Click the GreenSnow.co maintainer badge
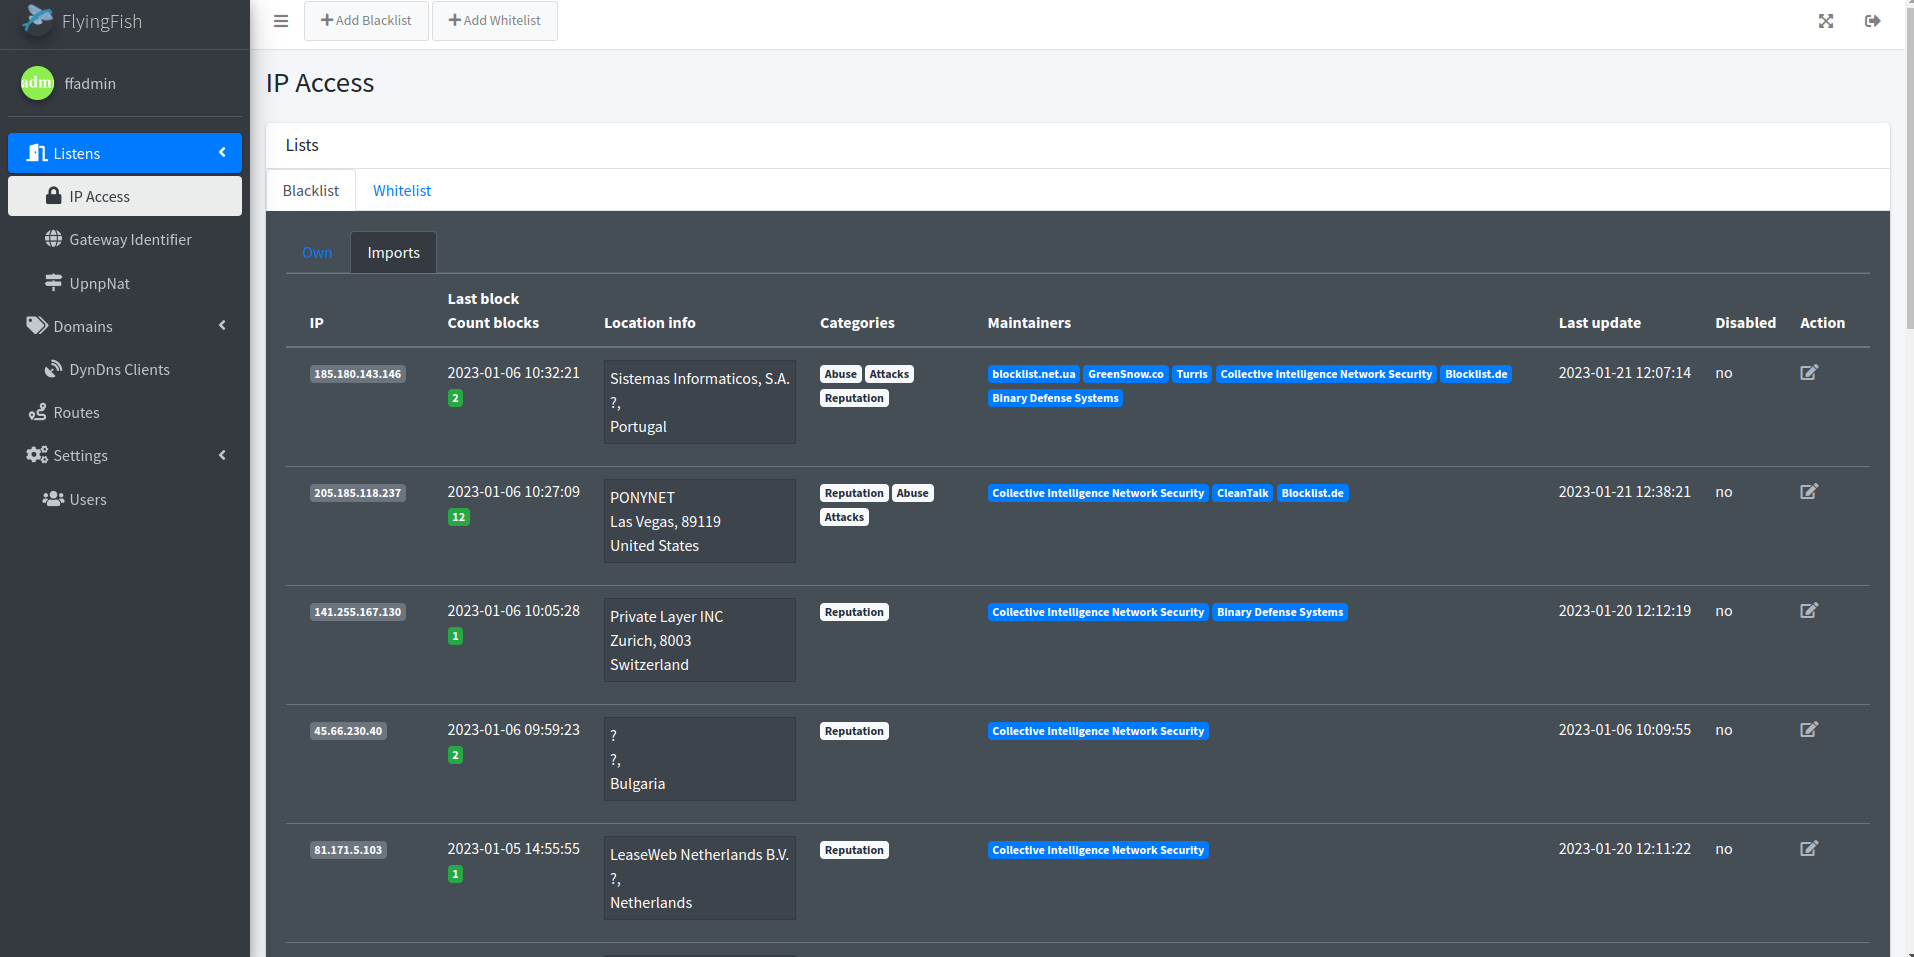 [x=1126, y=374]
